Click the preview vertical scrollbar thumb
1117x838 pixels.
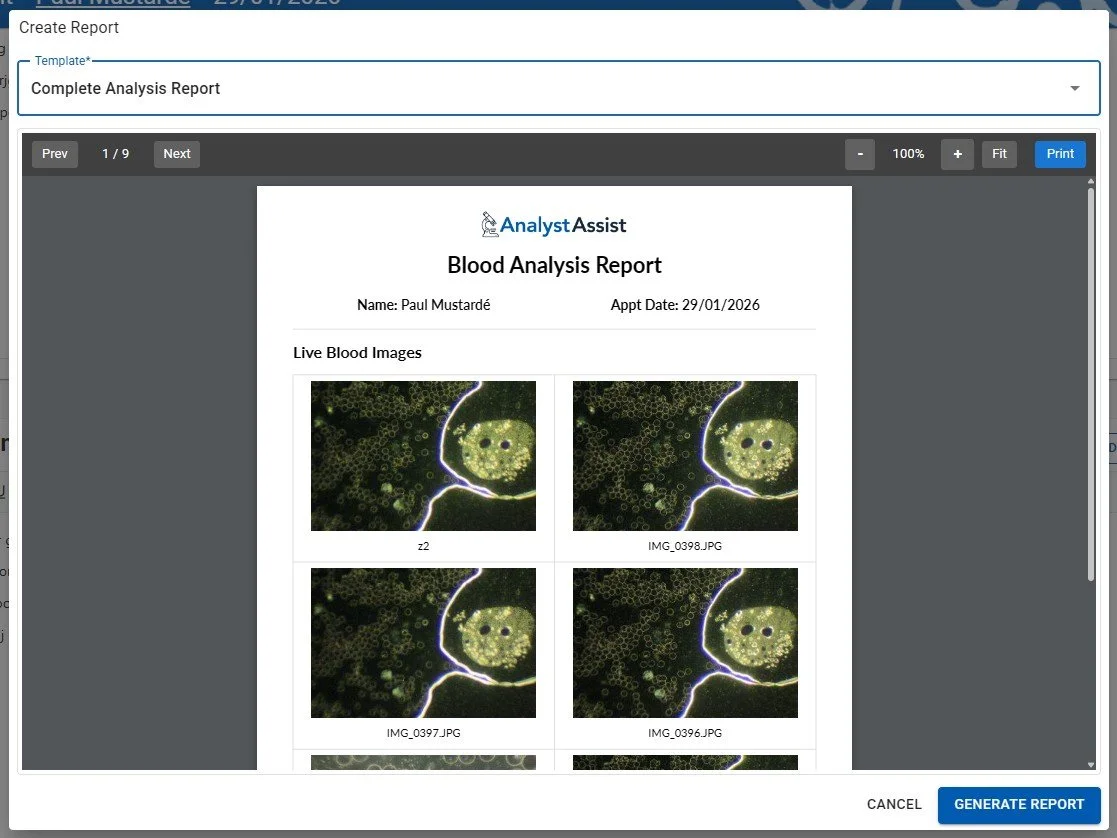[x=1091, y=385]
